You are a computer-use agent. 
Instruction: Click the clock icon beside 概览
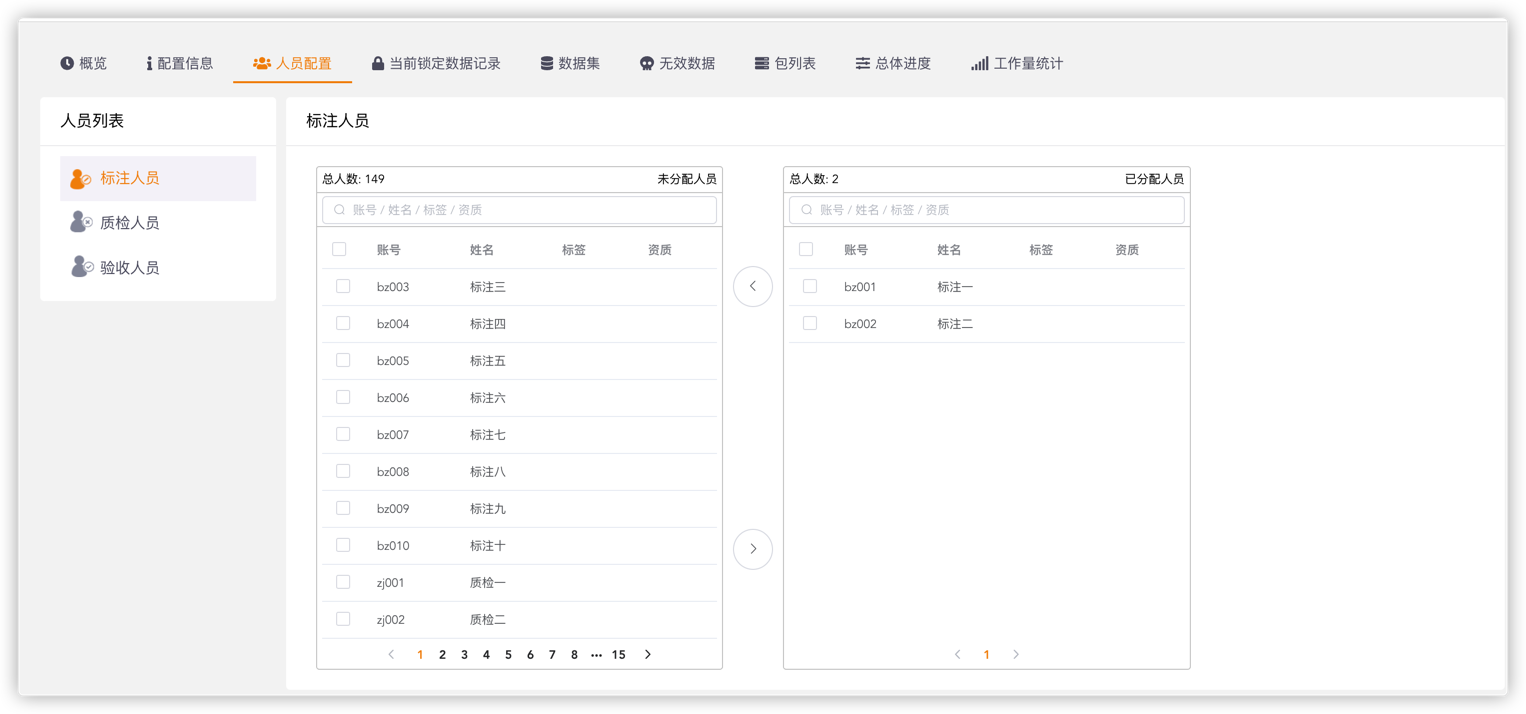(x=67, y=63)
